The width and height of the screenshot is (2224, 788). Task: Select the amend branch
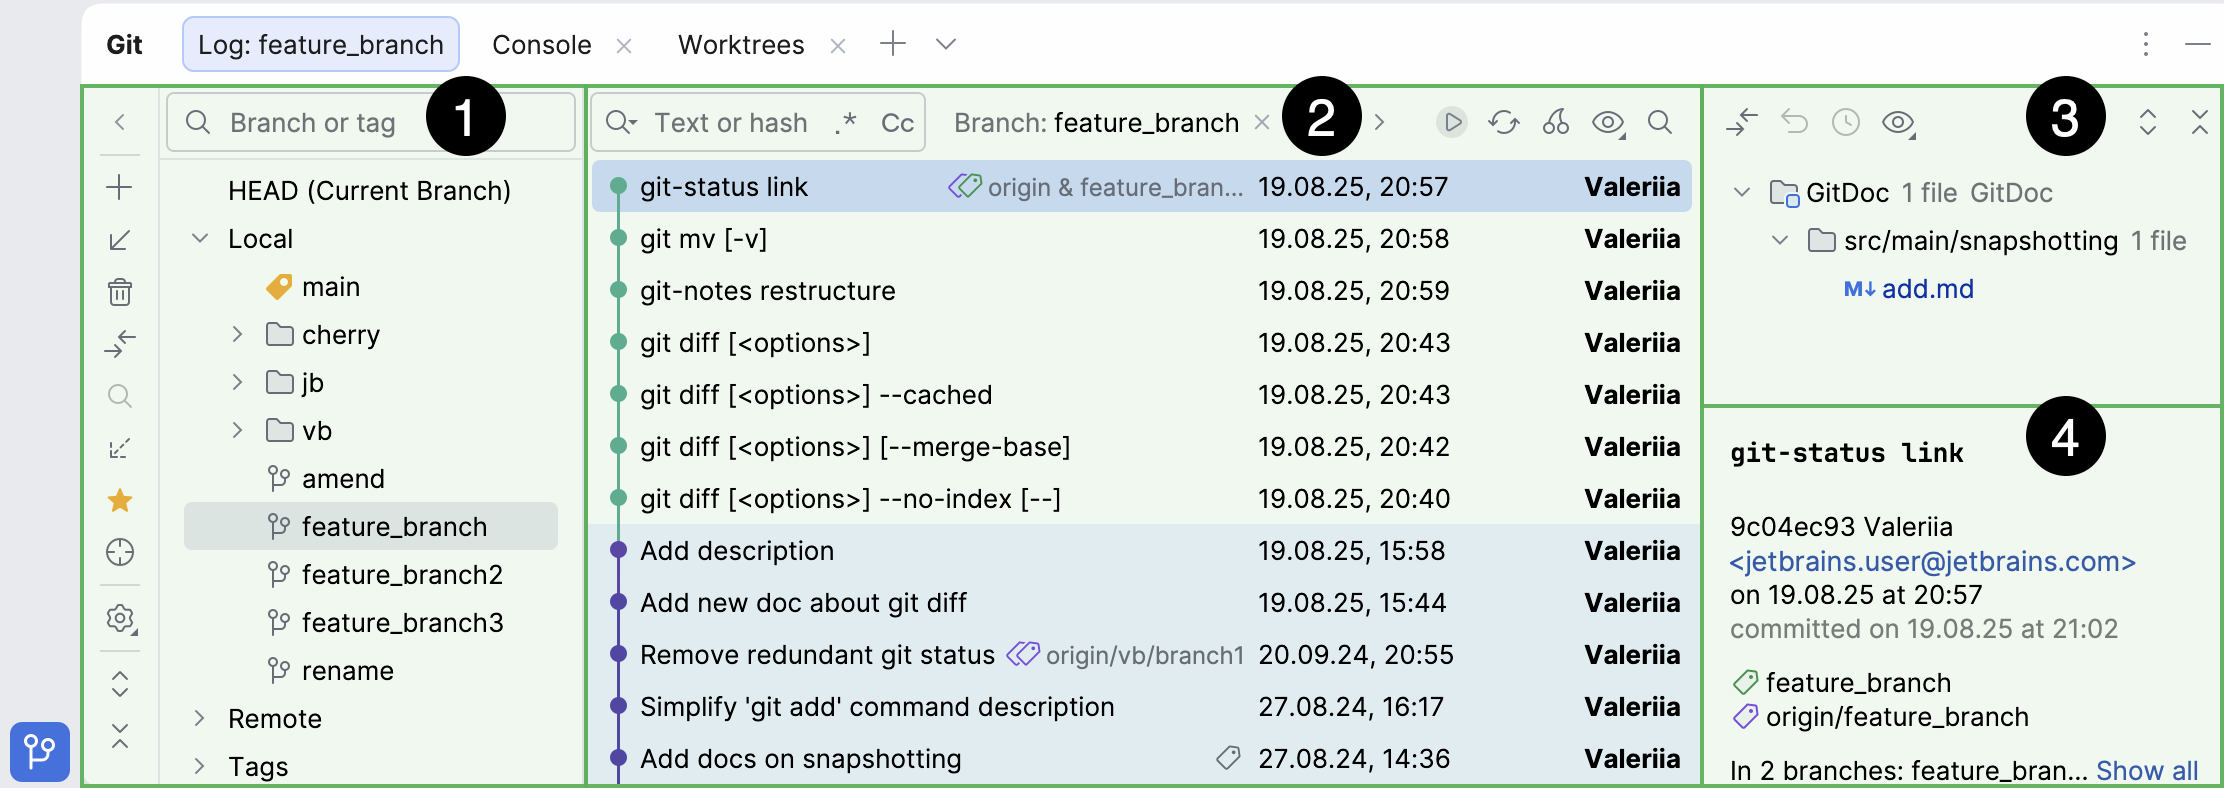click(x=343, y=478)
